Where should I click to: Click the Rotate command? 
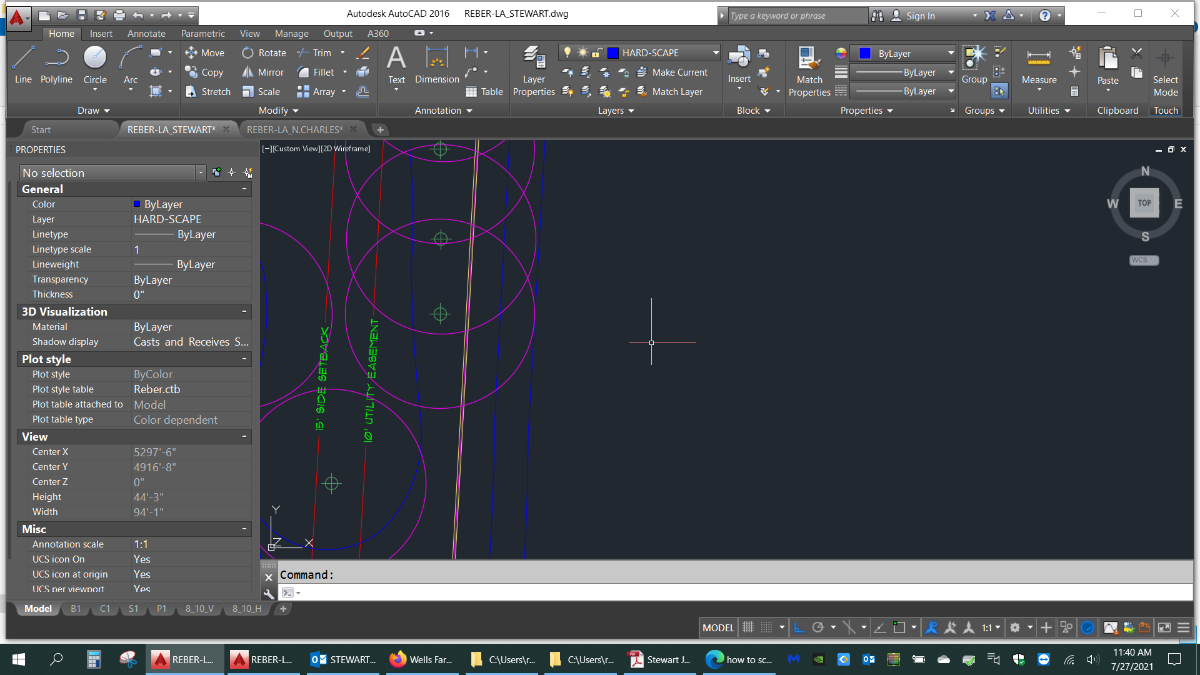tap(264, 53)
